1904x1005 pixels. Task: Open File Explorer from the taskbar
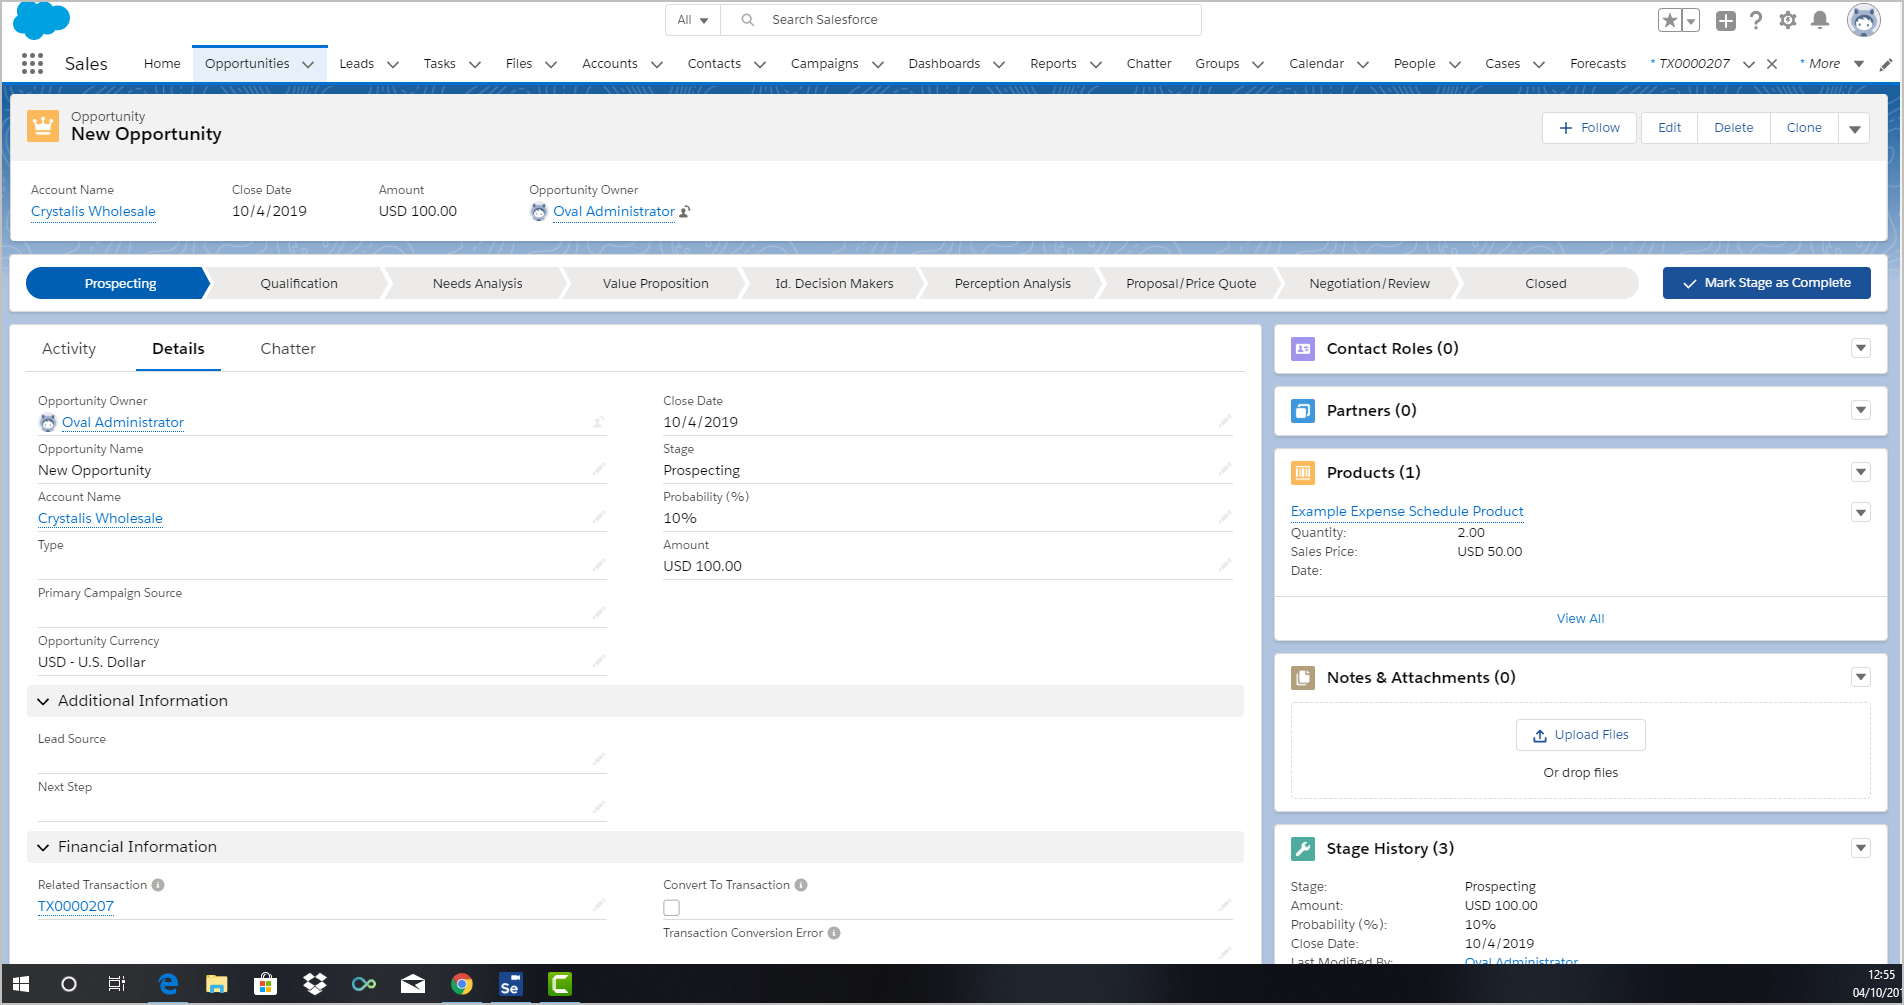(216, 984)
